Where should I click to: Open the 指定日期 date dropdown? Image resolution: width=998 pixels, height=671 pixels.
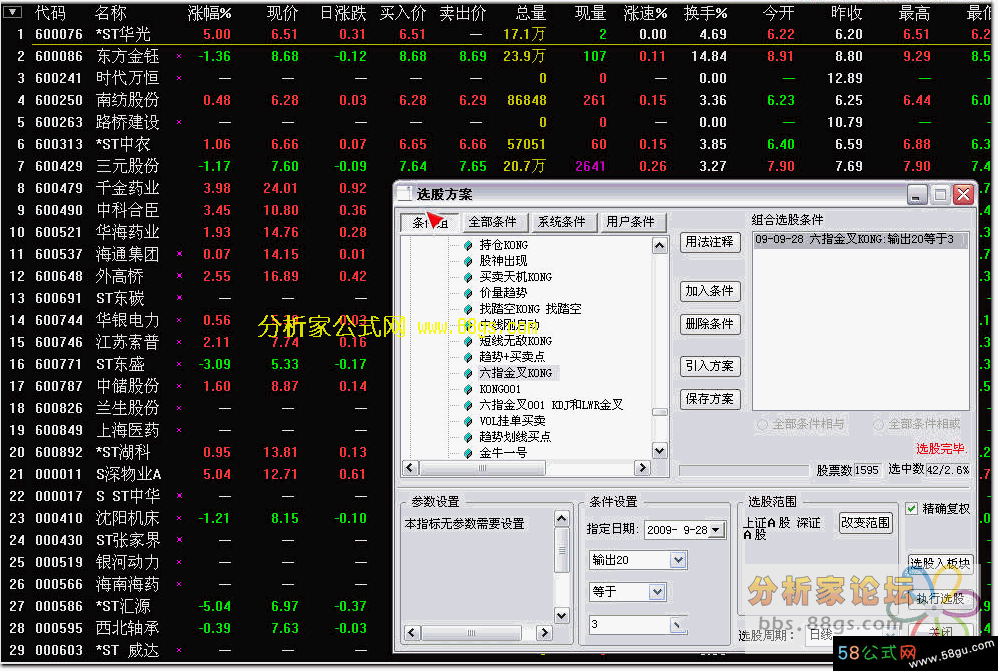[x=717, y=530]
